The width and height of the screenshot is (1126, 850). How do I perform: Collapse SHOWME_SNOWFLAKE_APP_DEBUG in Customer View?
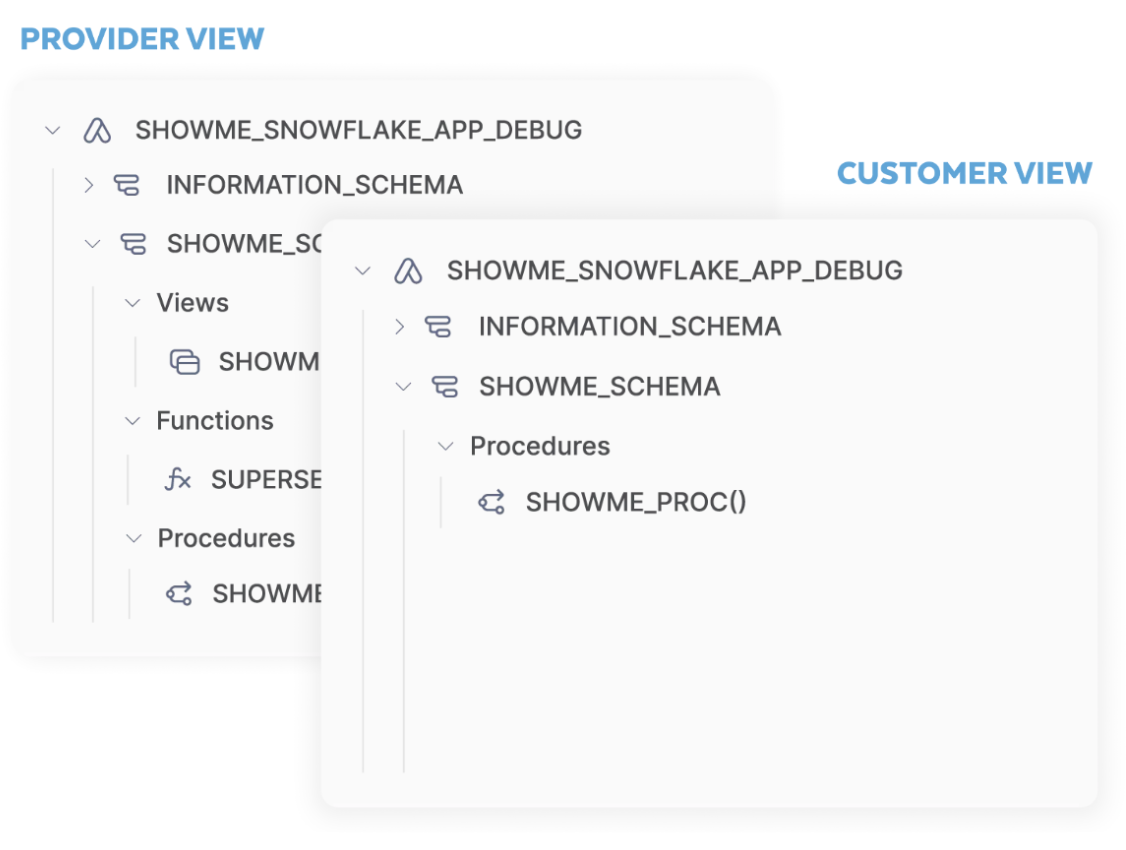[x=363, y=271]
